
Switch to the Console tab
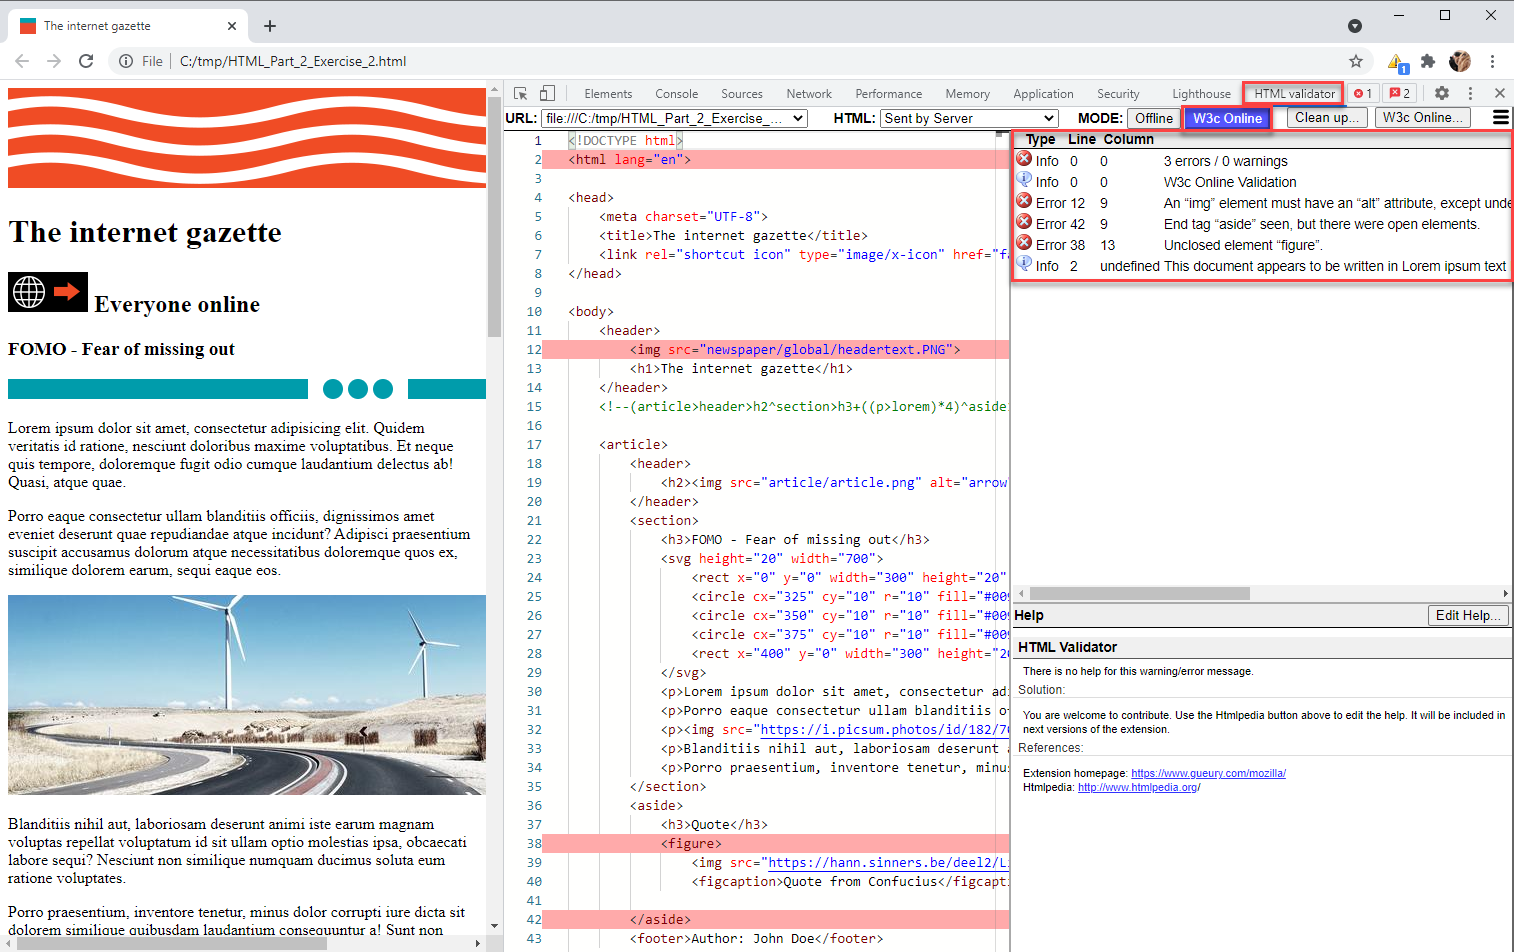coord(676,92)
